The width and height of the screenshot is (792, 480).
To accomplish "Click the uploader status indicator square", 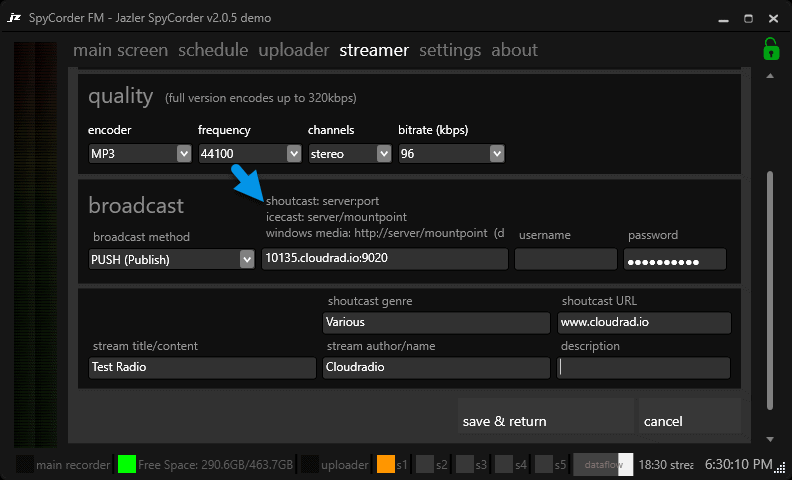I will (311, 464).
